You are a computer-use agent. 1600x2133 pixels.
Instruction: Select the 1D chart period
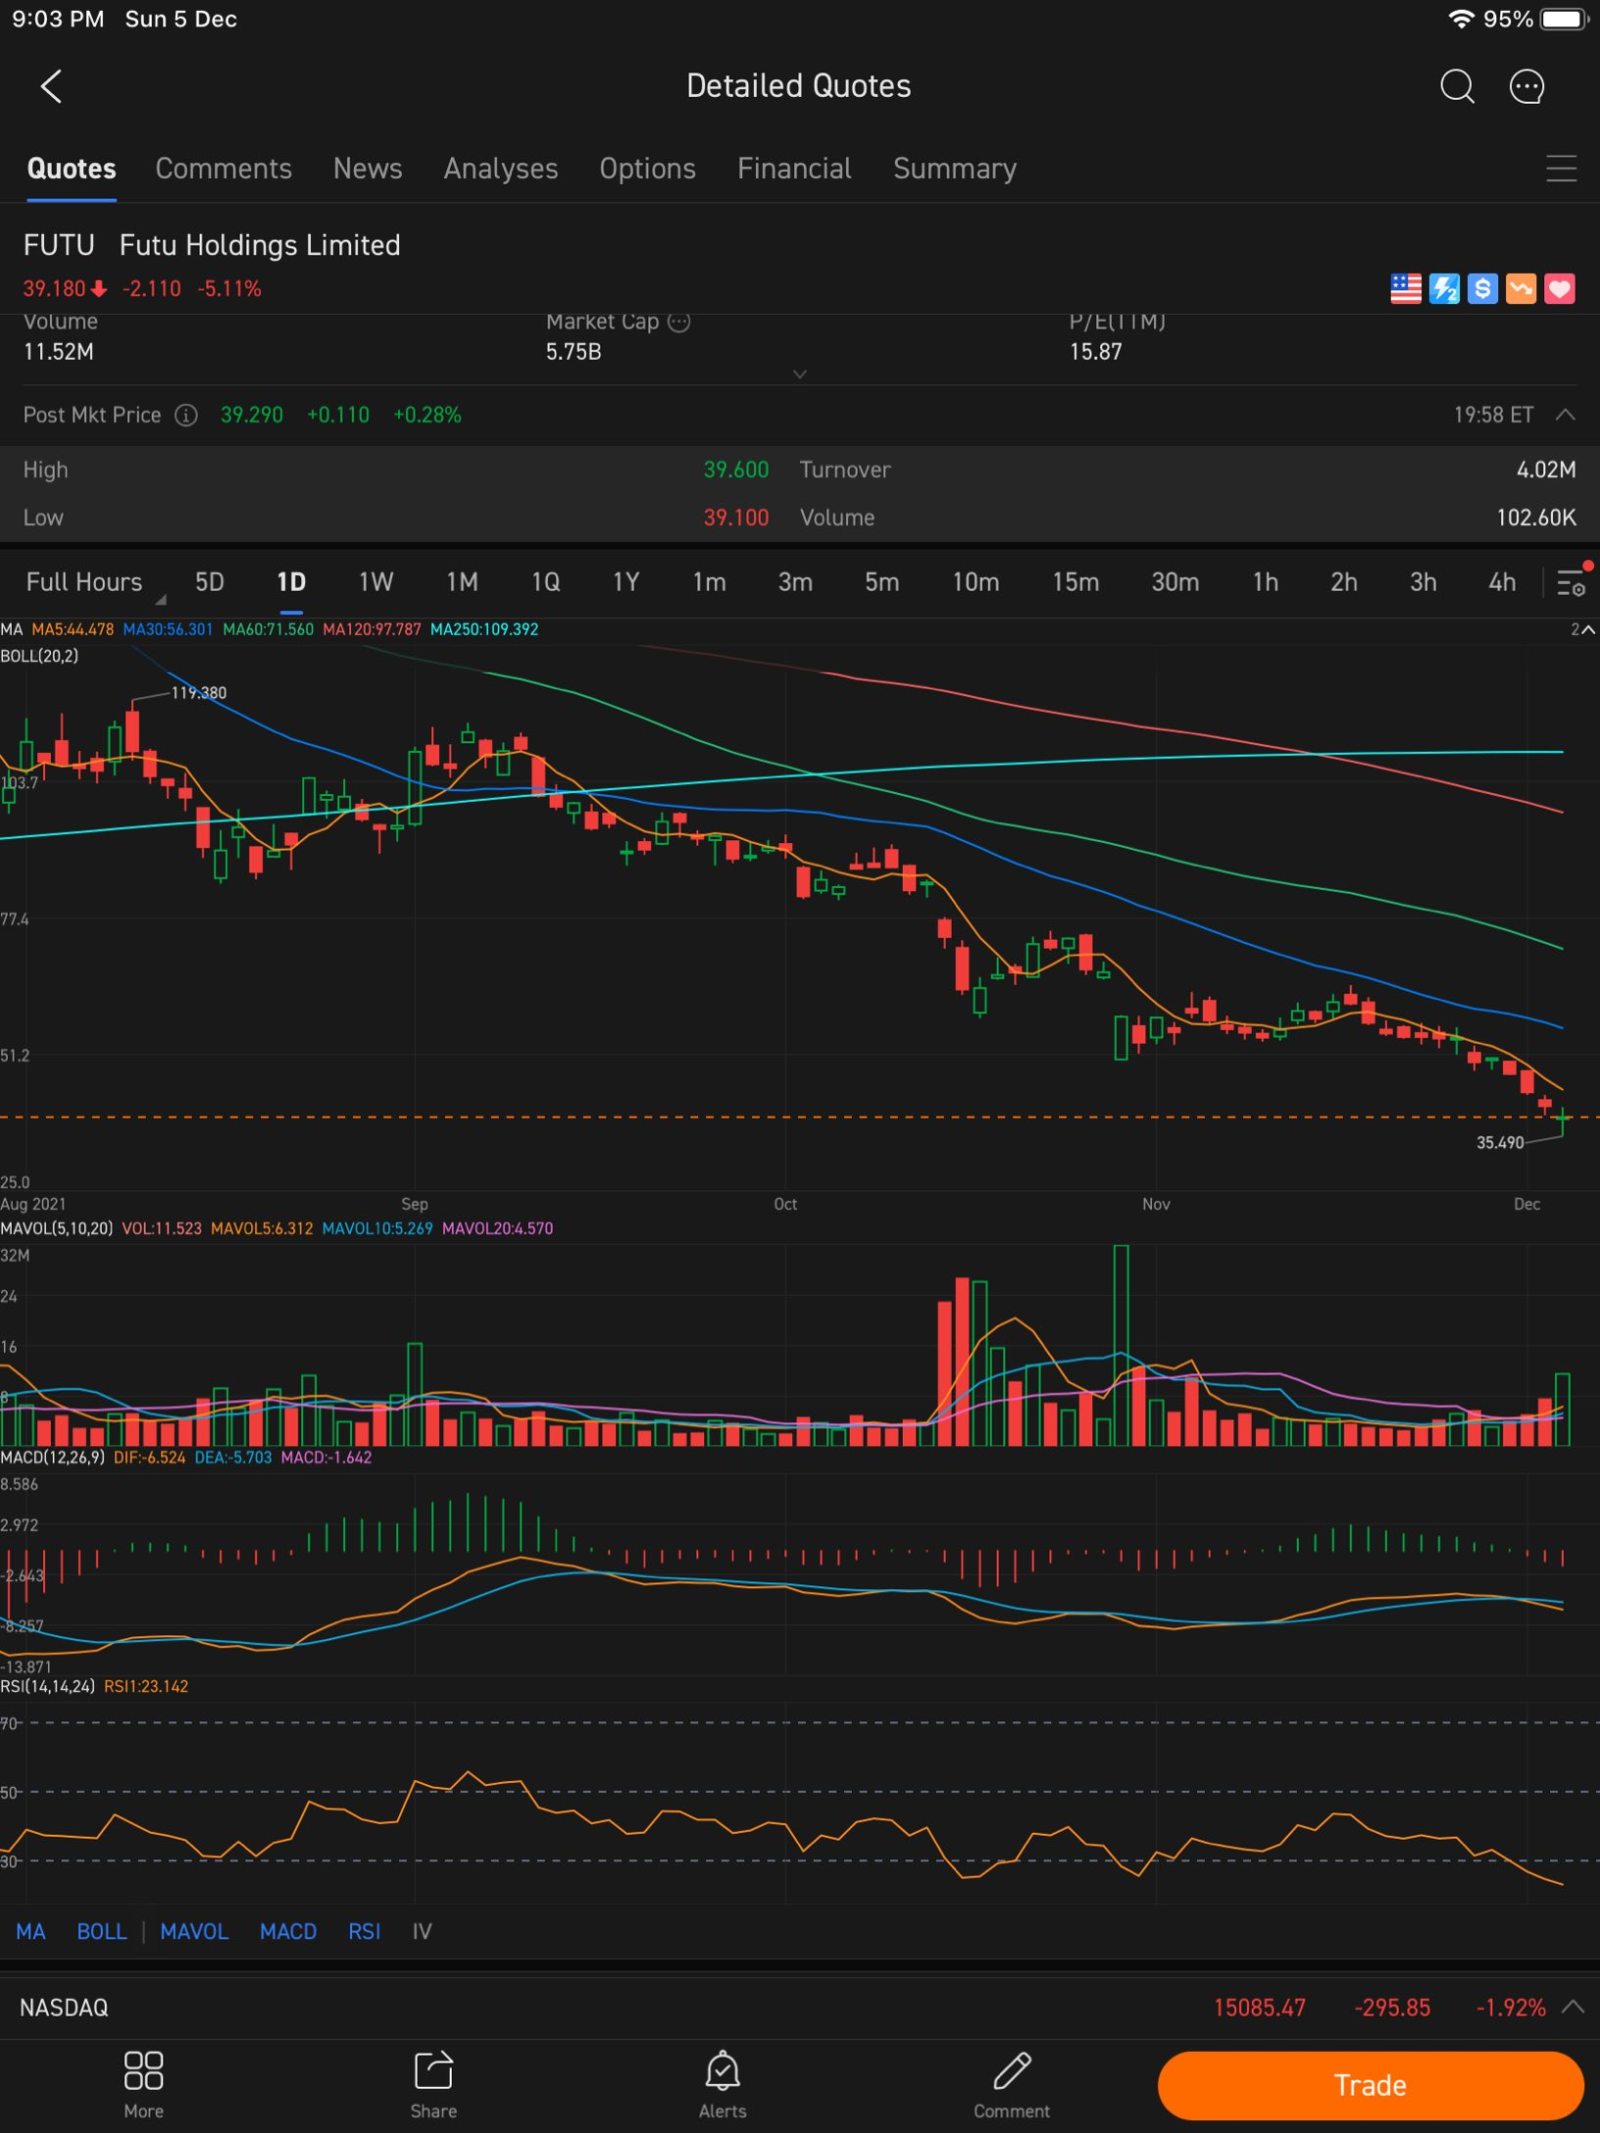[x=291, y=582]
